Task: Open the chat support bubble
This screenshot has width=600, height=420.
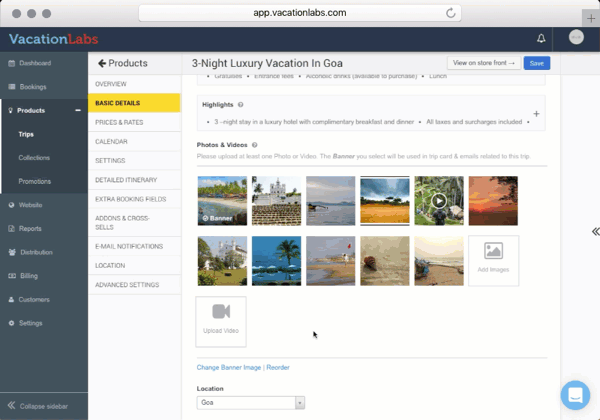Action: [x=576, y=396]
